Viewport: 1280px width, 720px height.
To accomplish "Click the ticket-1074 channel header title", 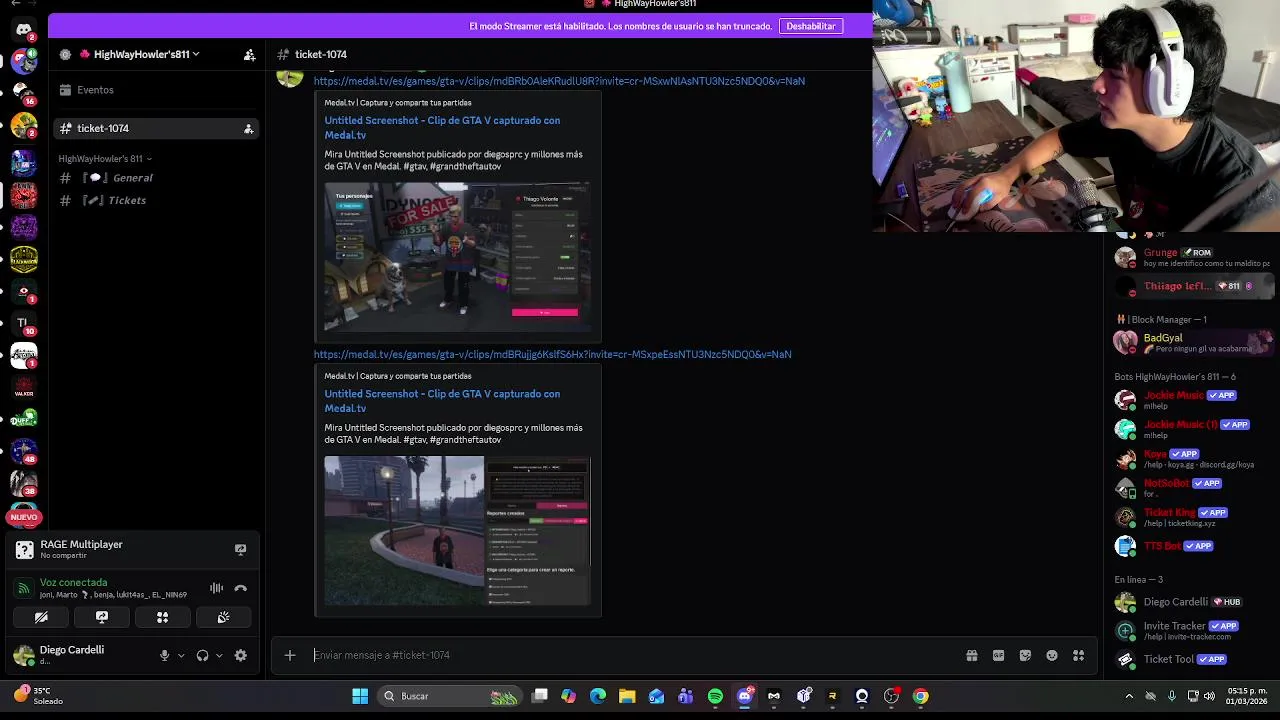I will click(321, 54).
